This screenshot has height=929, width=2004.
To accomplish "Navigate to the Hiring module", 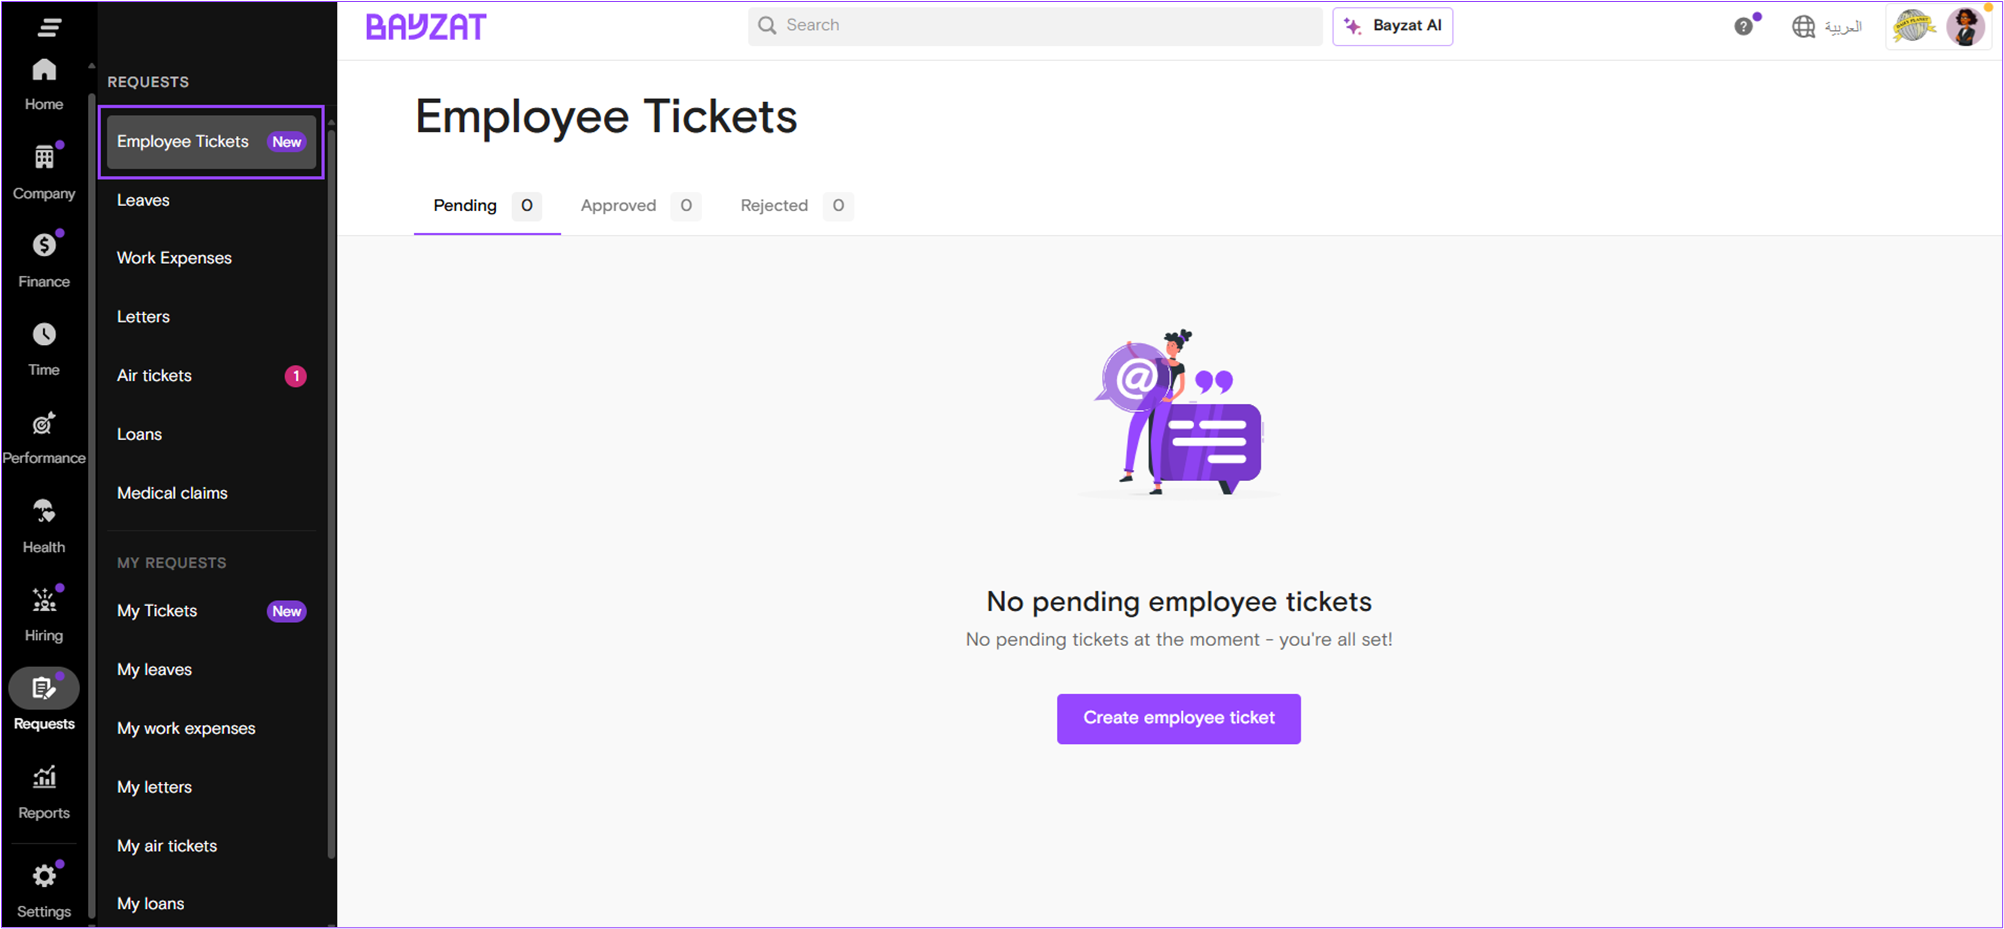I will pyautogui.click(x=44, y=613).
